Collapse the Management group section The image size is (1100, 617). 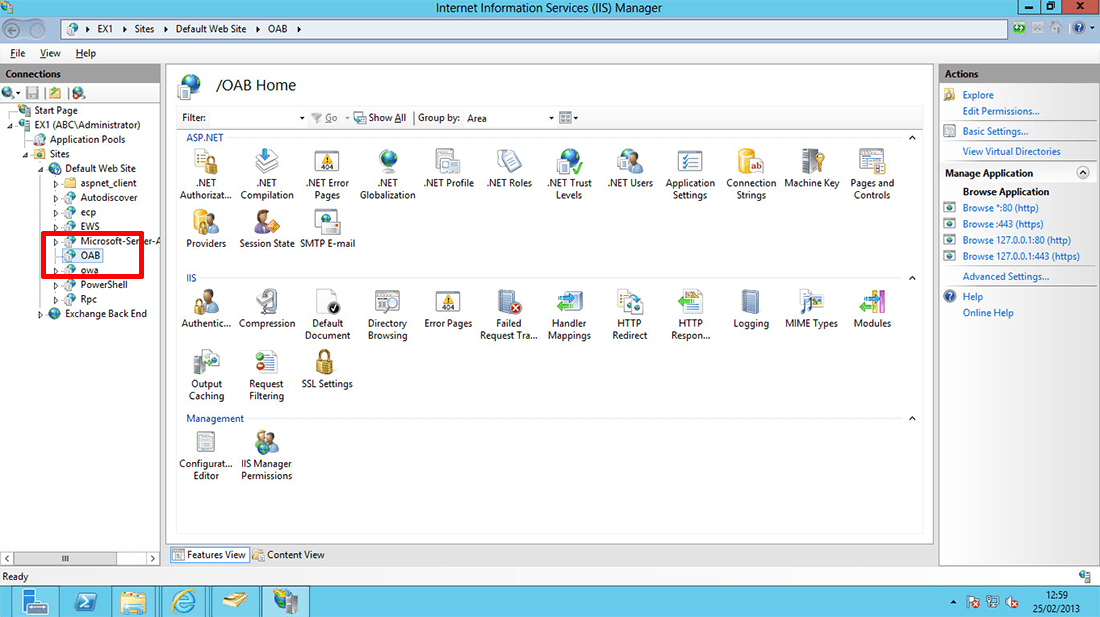coord(912,419)
